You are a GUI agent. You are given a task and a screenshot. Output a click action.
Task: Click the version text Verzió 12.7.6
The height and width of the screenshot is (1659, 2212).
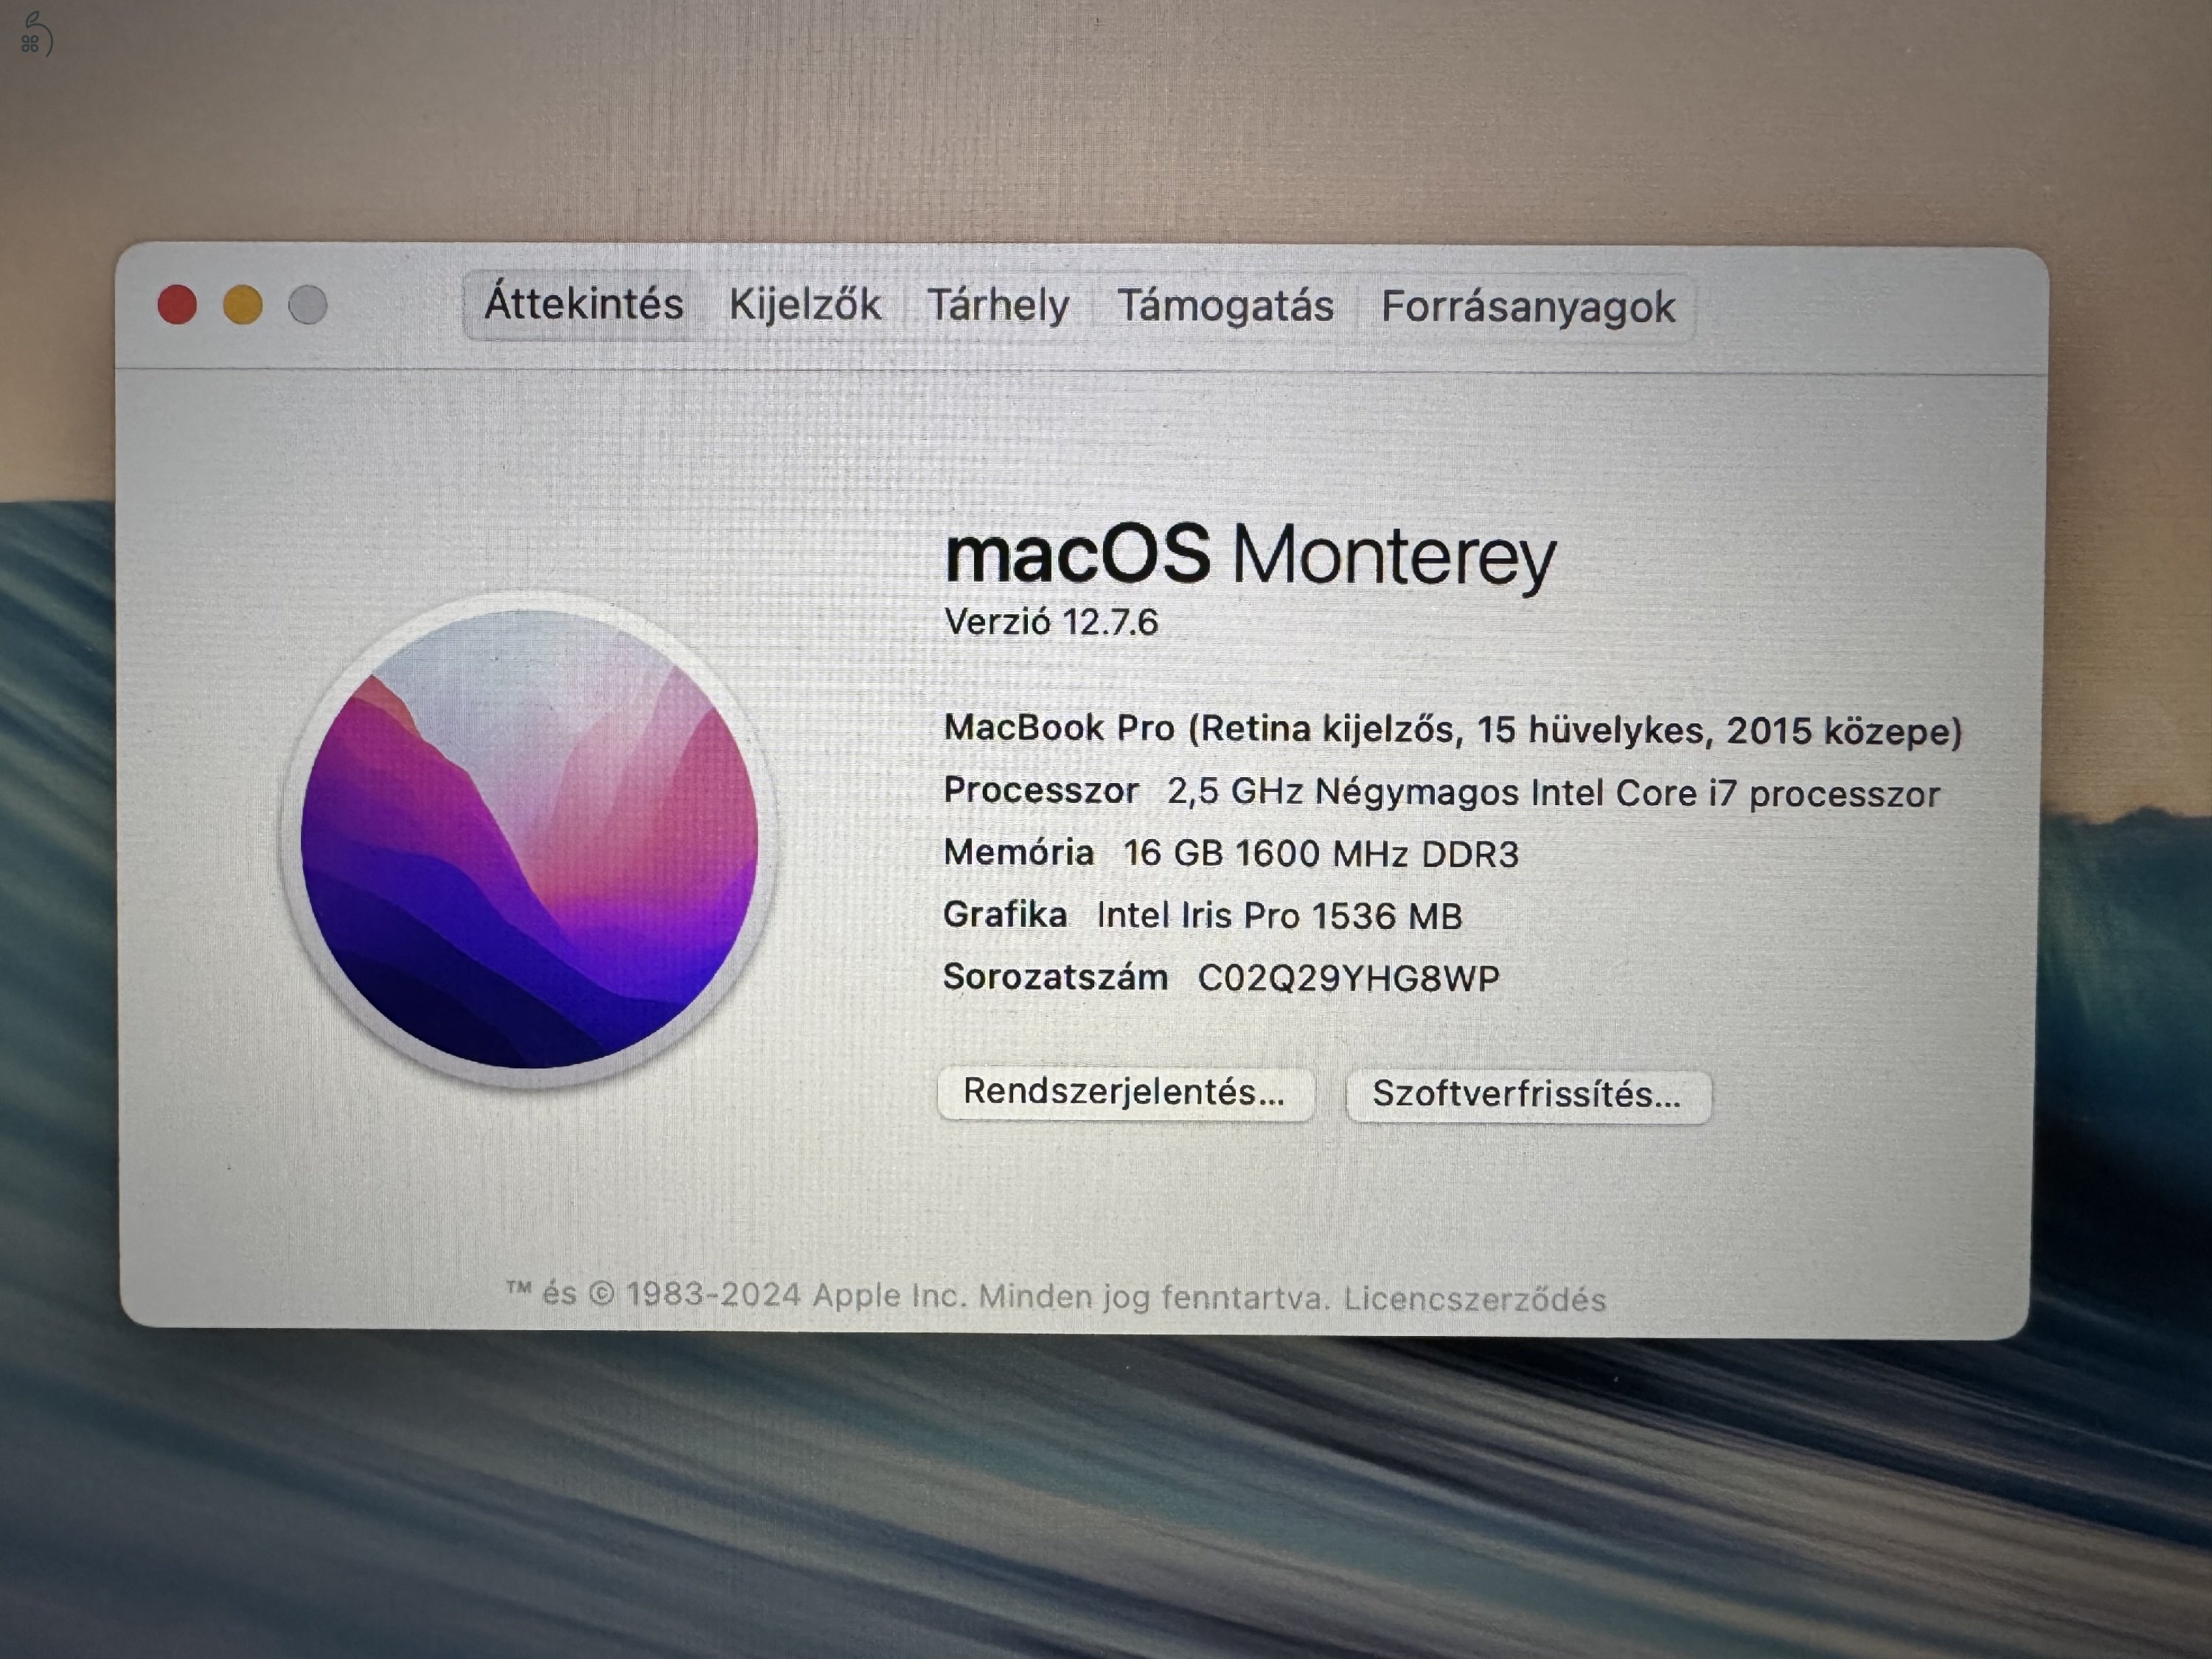(x=1051, y=622)
